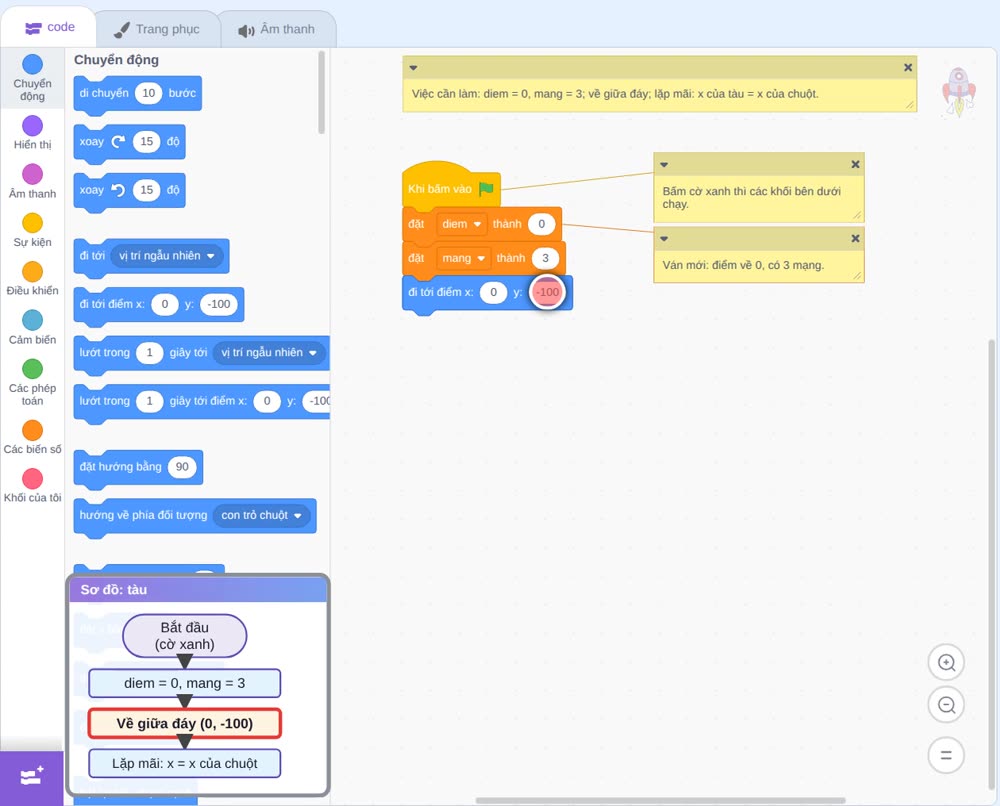Screen dimensions: 1000x806
Task: Collapse the 'Việc cần làm' comment
Action: [x=413, y=68]
